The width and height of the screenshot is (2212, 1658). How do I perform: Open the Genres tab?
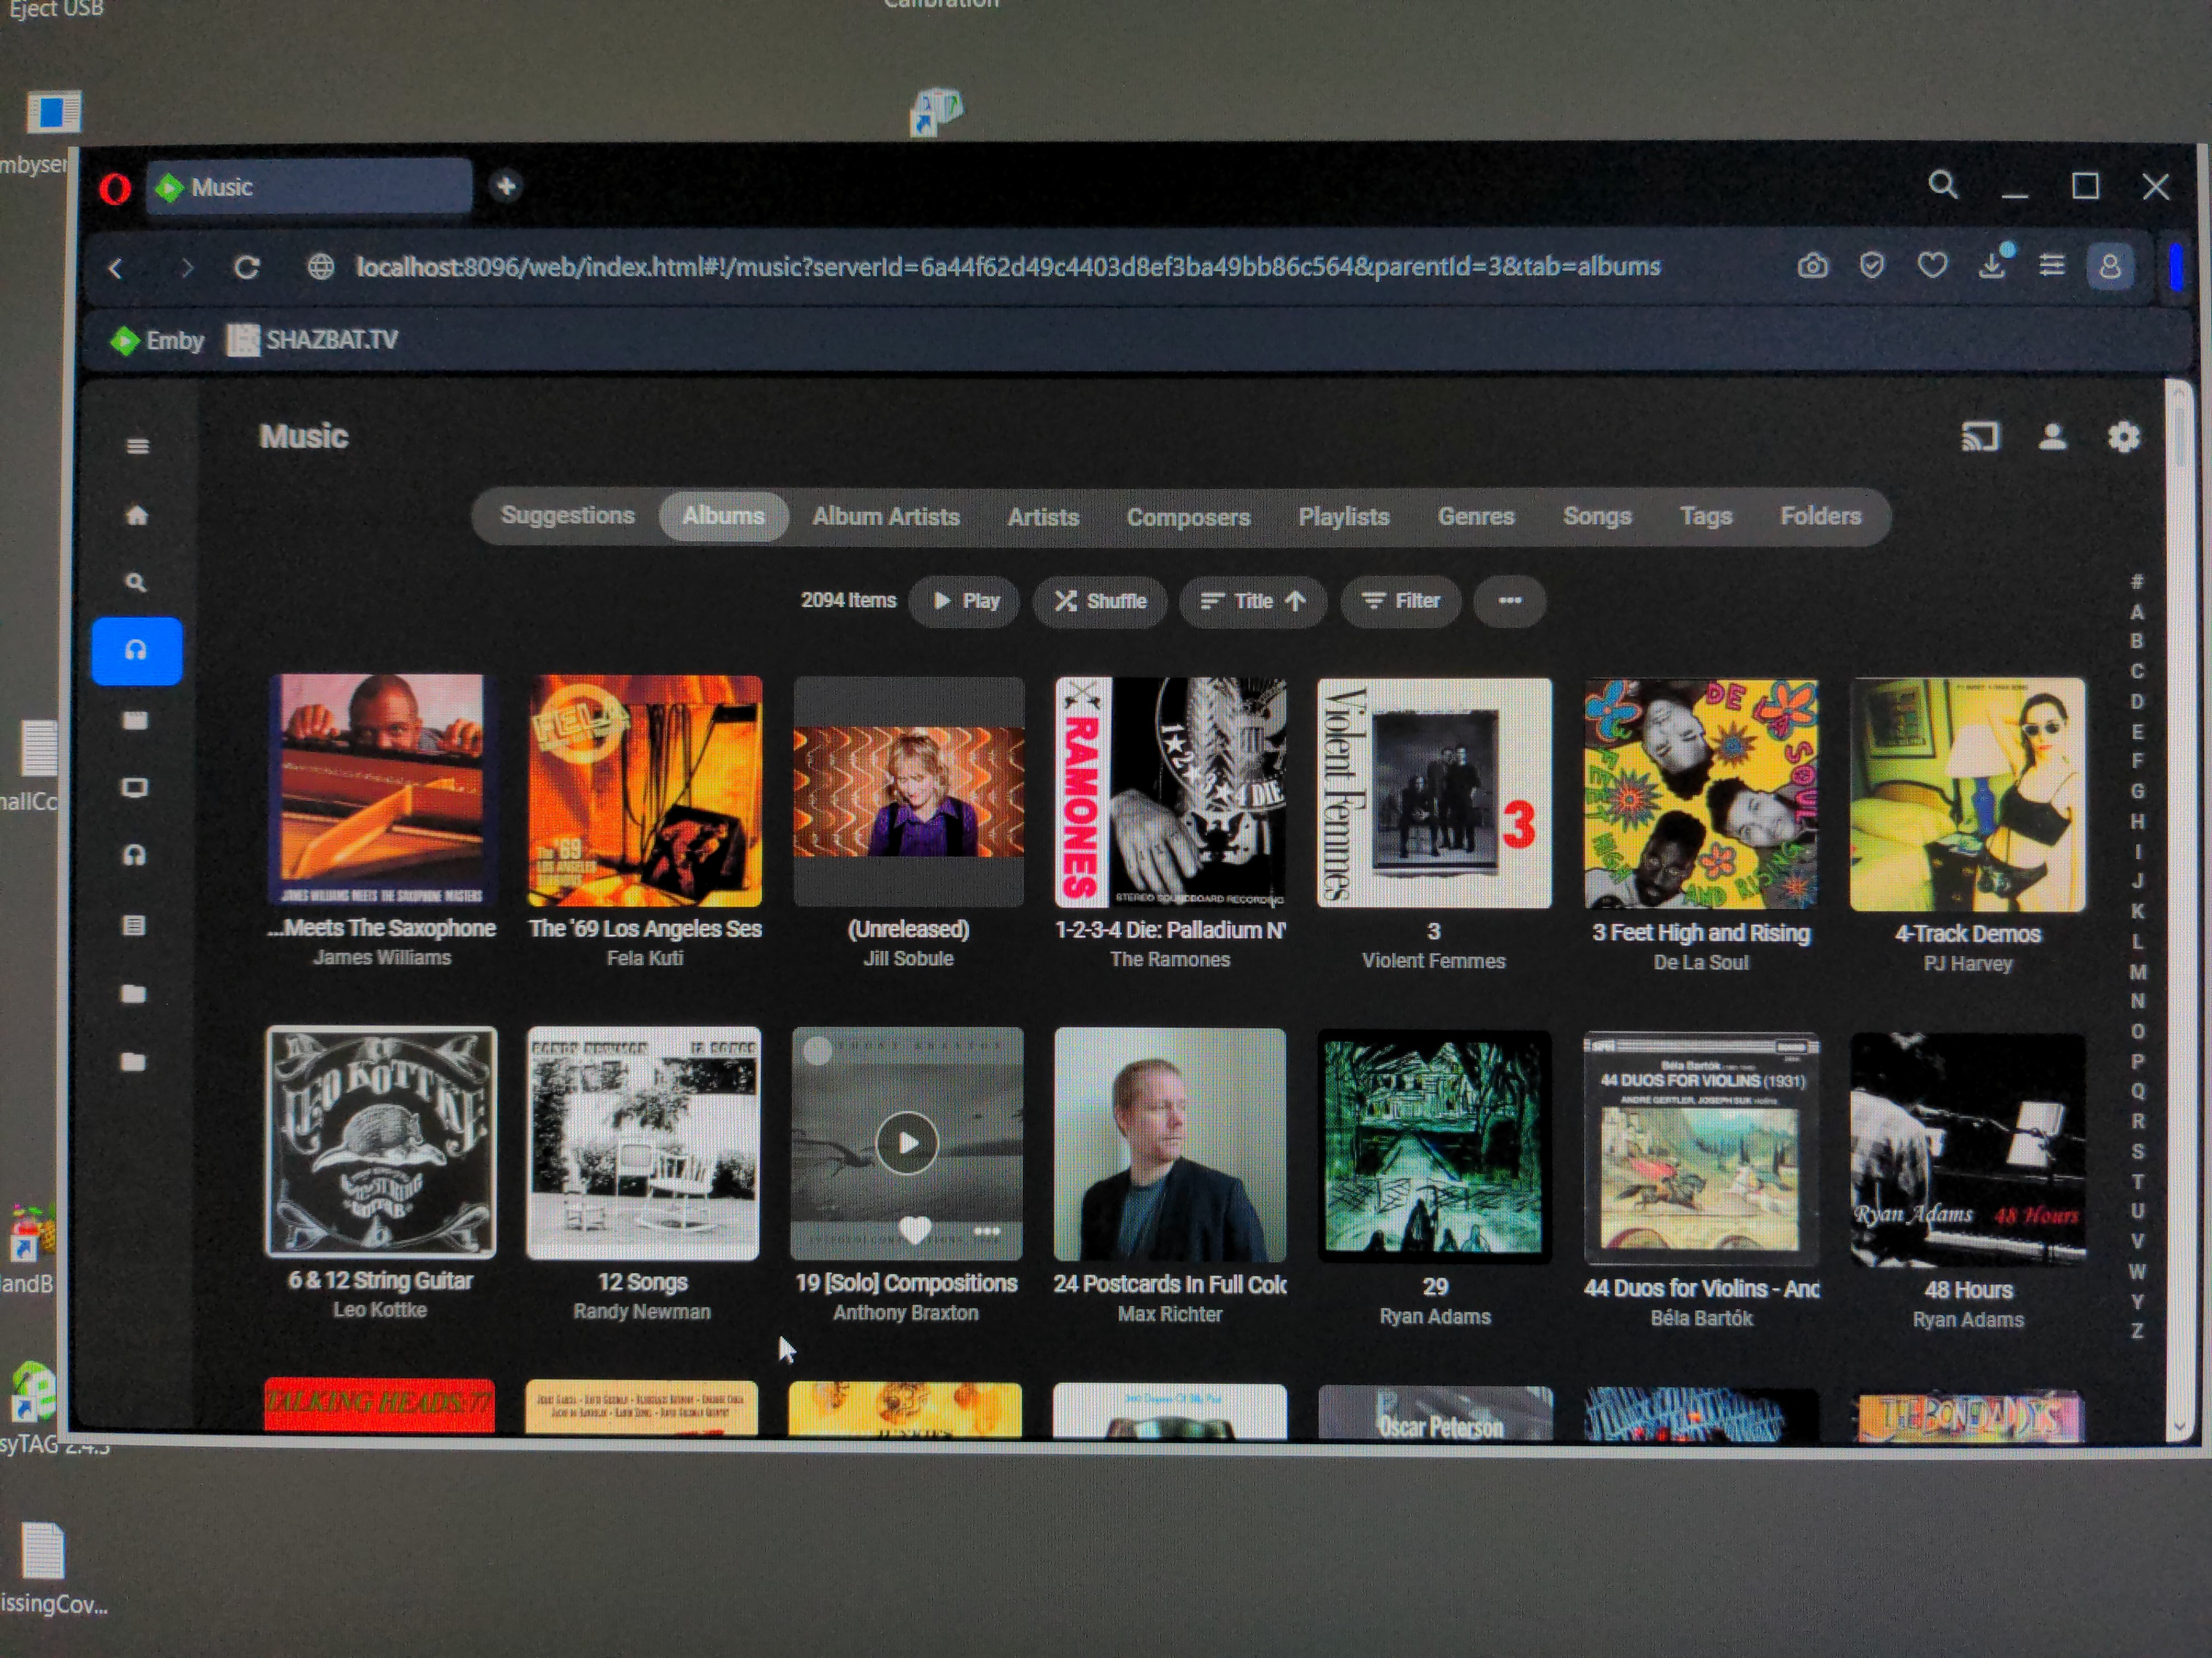1476,517
